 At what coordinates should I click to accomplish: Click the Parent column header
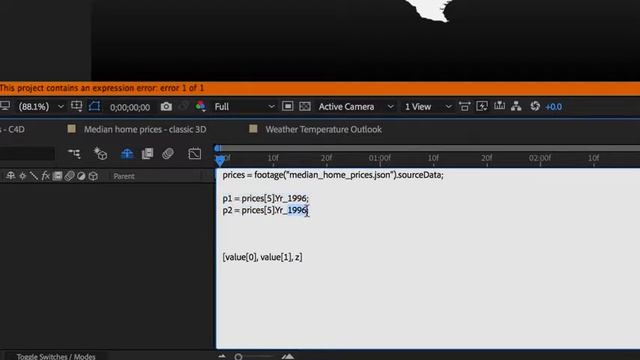(x=124, y=176)
